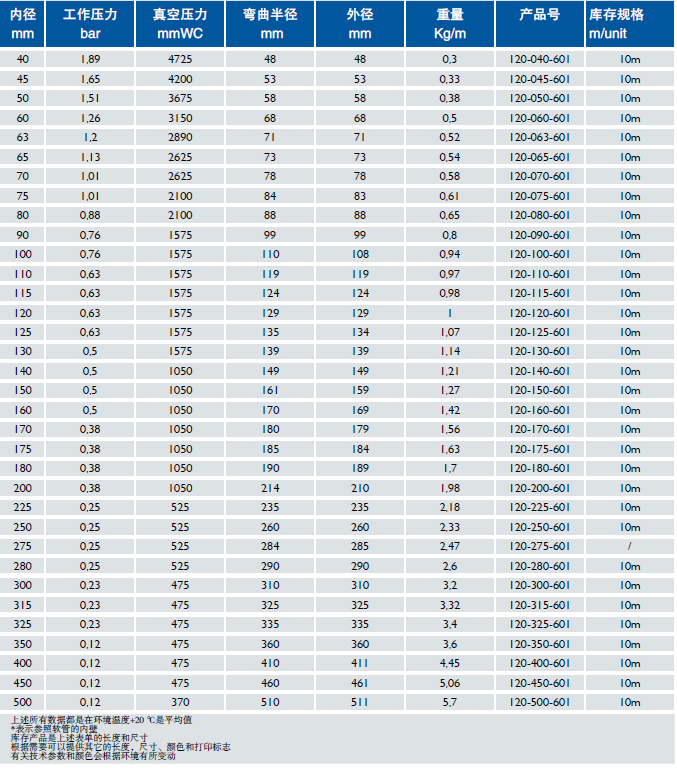Select the 工作压力 bar column header

pyautogui.click(x=91, y=24)
